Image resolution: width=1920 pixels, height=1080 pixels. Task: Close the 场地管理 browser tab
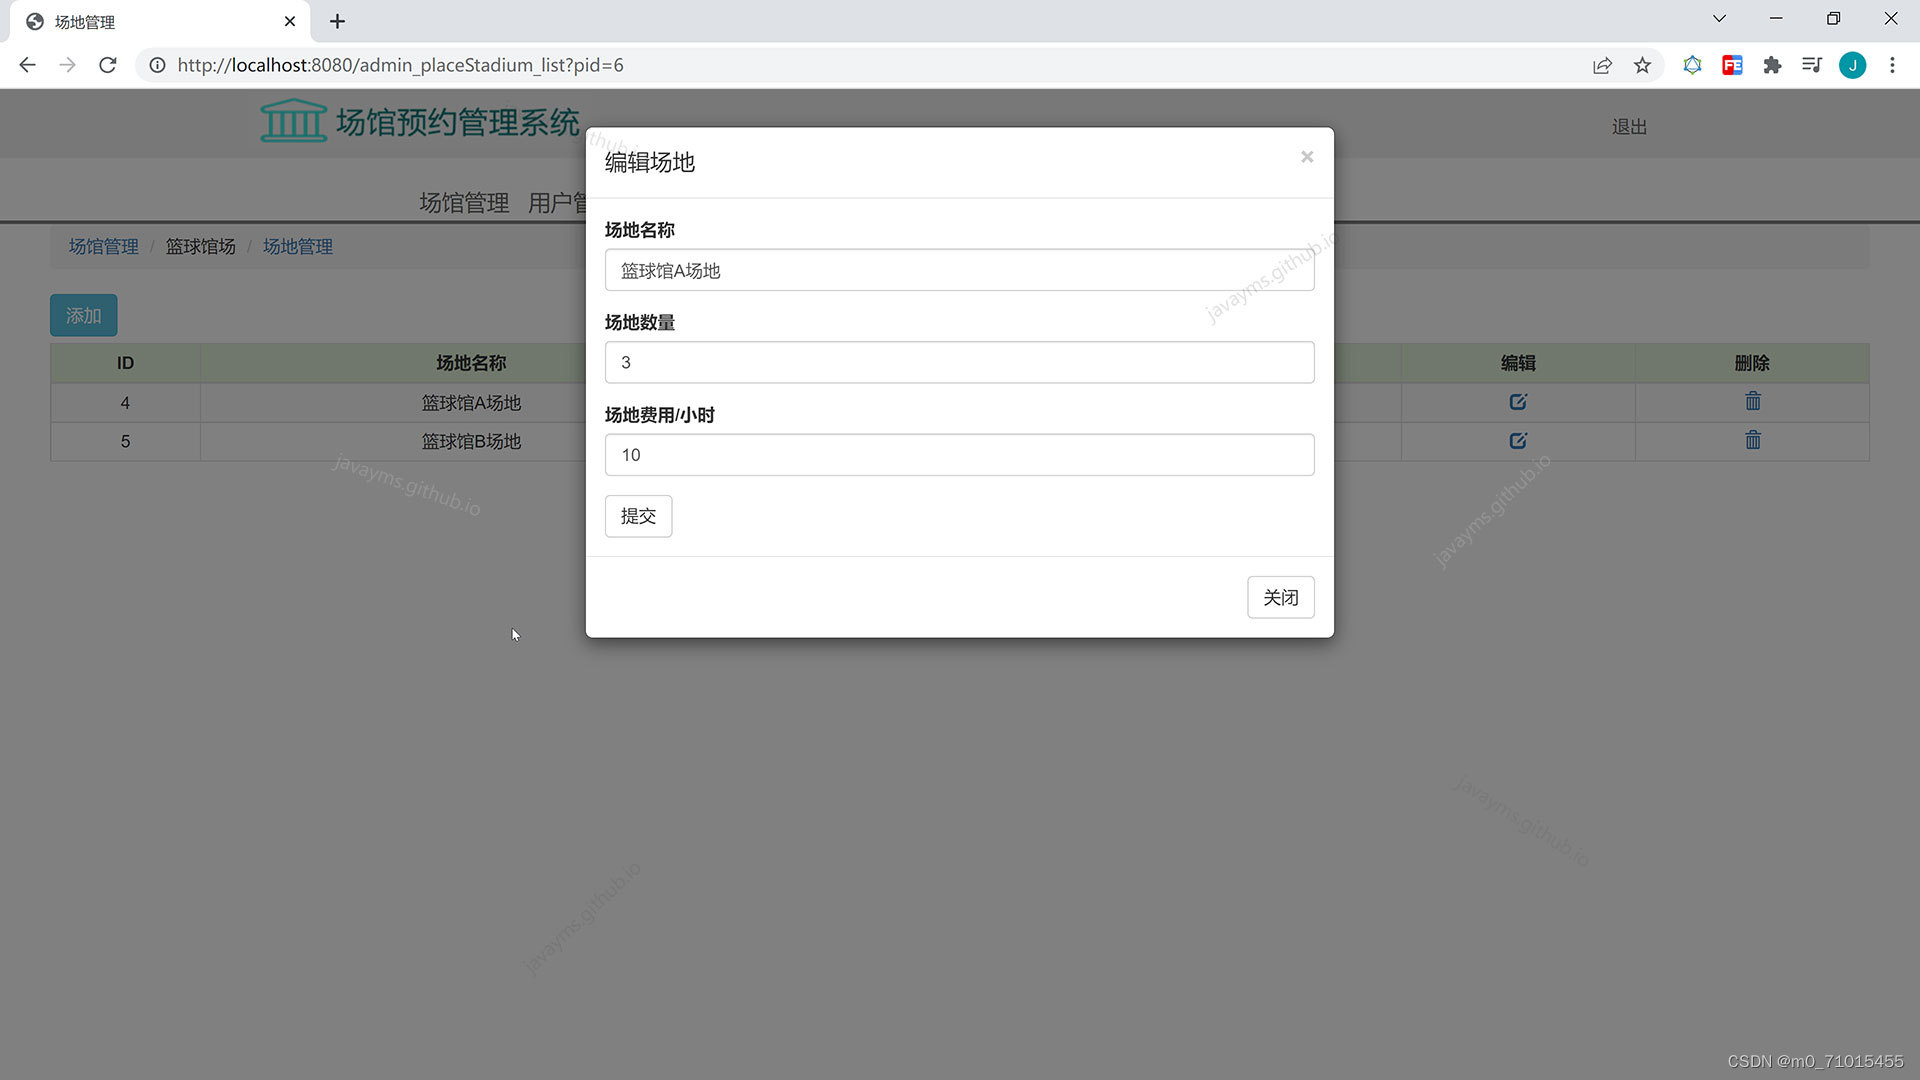(x=290, y=21)
